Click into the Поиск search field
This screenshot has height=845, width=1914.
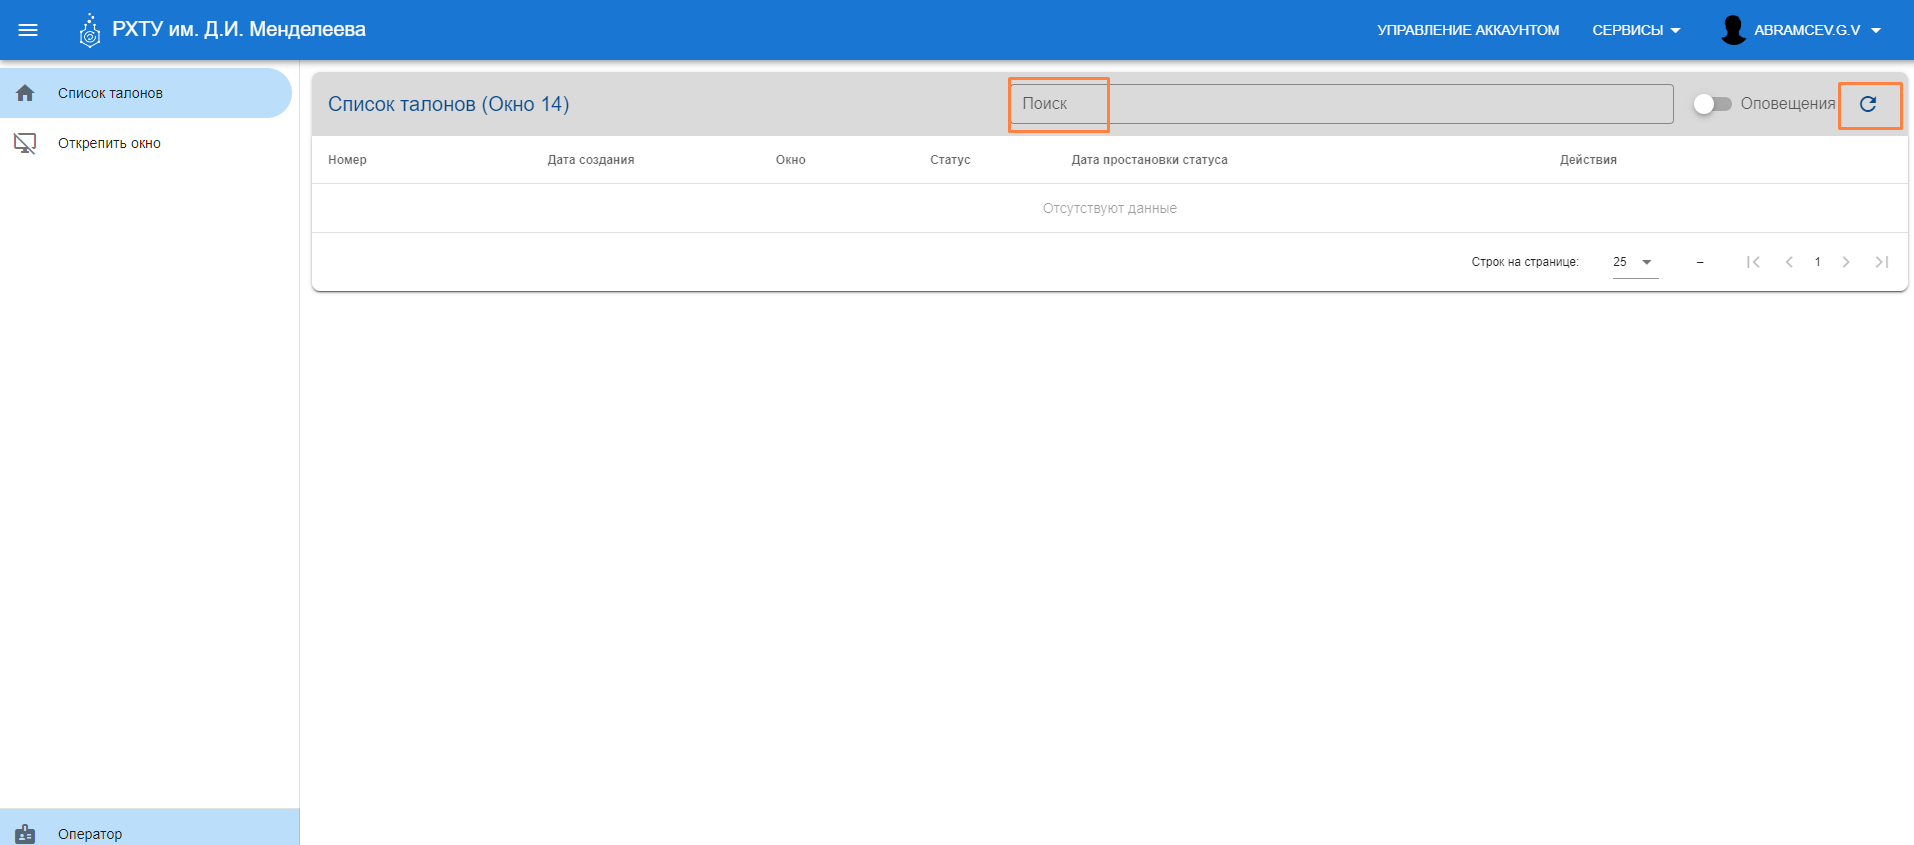click(x=1340, y=104)
